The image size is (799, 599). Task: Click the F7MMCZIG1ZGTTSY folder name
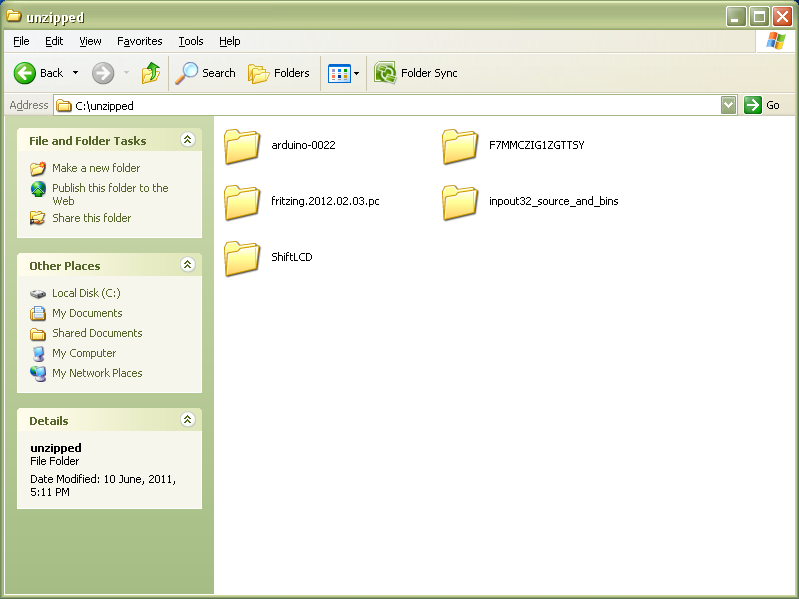click(x=537, y=145)
